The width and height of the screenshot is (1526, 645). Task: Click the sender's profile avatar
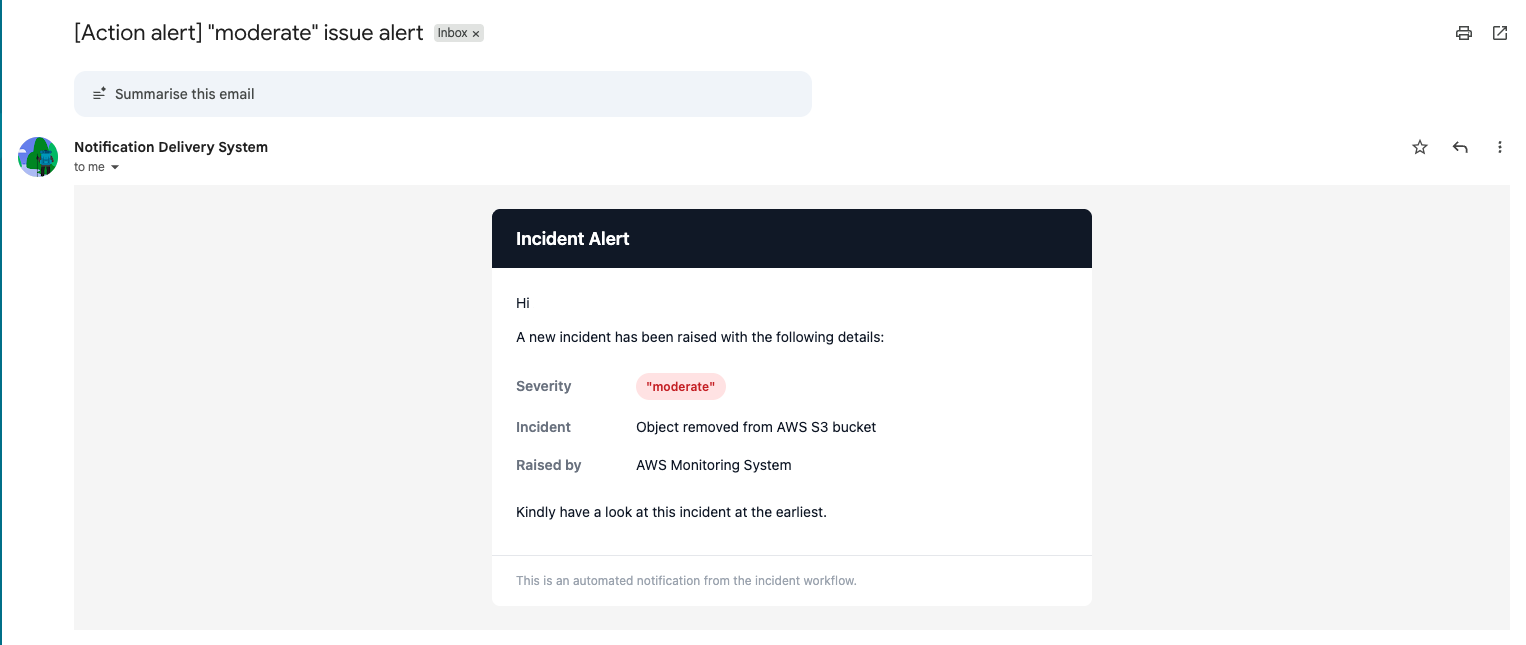38,157
